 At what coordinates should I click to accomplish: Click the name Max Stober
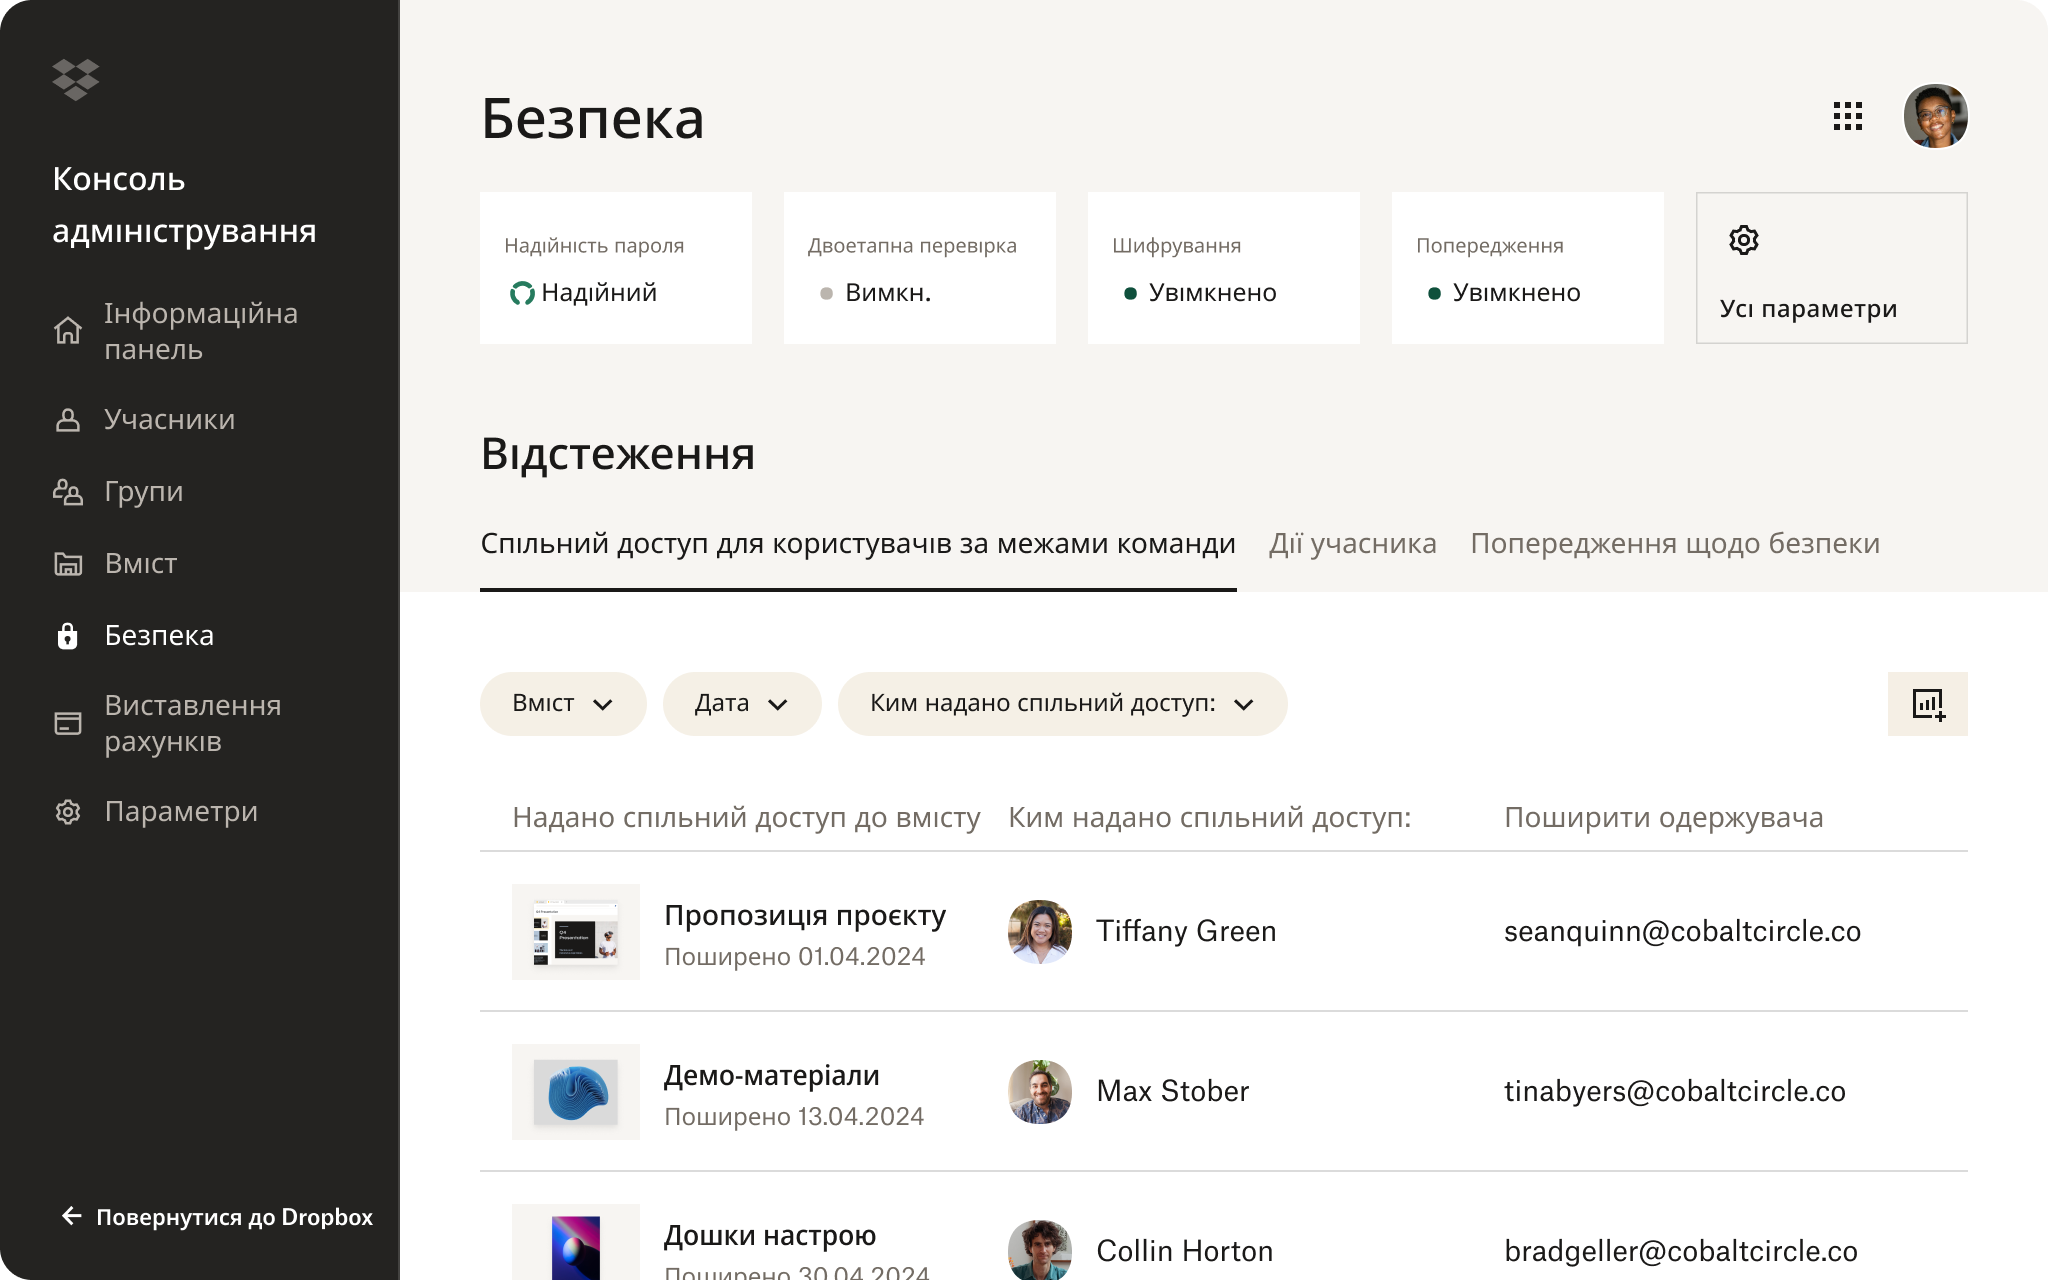point(1173,1091)
